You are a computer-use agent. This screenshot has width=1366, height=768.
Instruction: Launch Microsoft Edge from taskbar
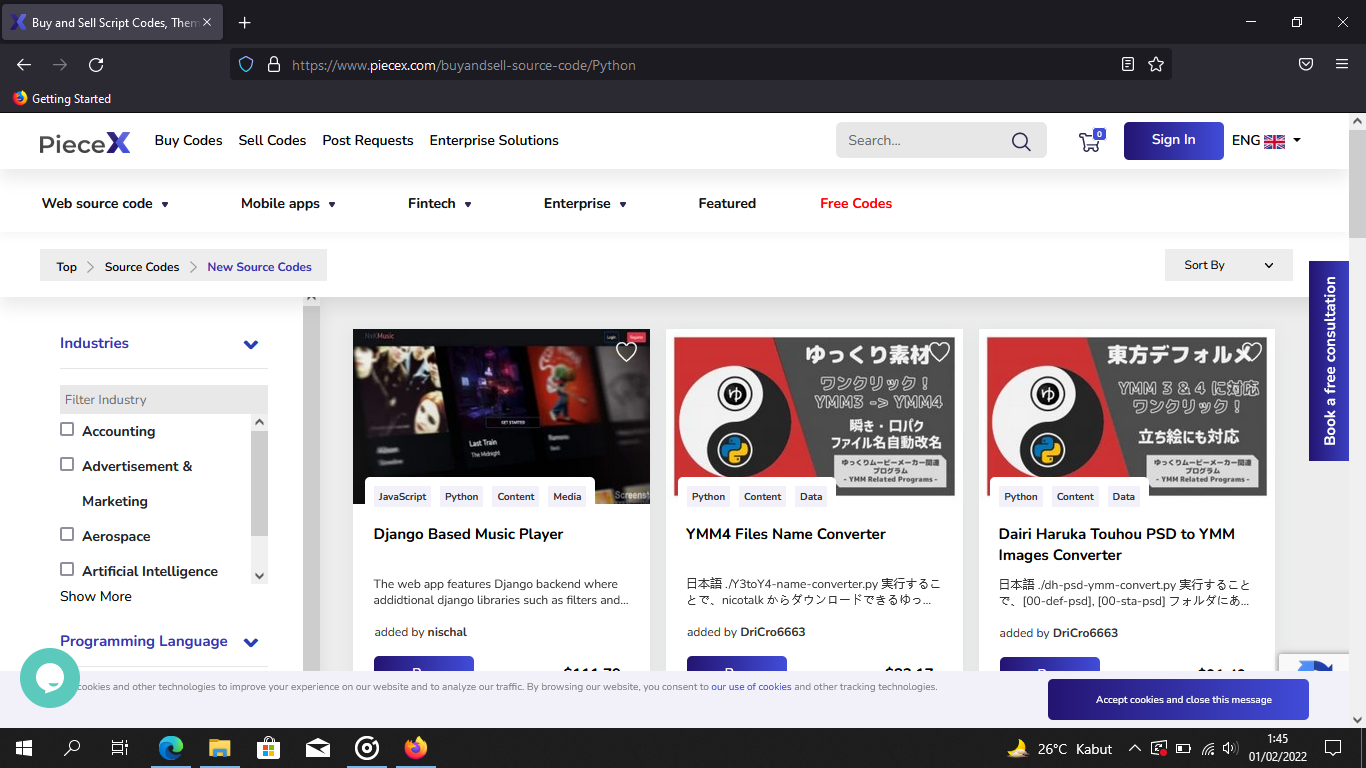pyautogui.click(x=171, y=748)
